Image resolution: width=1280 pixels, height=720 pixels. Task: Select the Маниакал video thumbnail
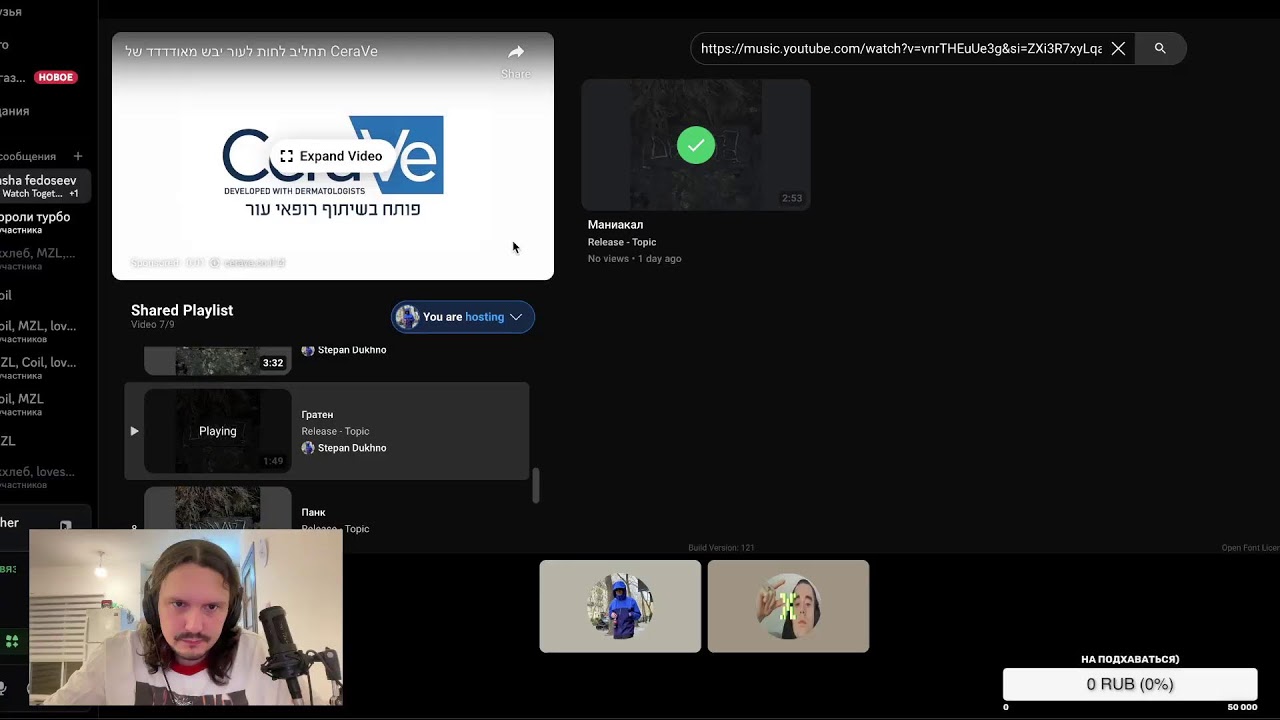click(696, 145)
